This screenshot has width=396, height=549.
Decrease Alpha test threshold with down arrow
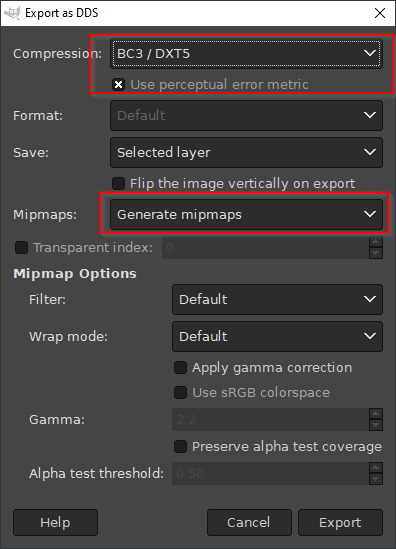point(376,479)
